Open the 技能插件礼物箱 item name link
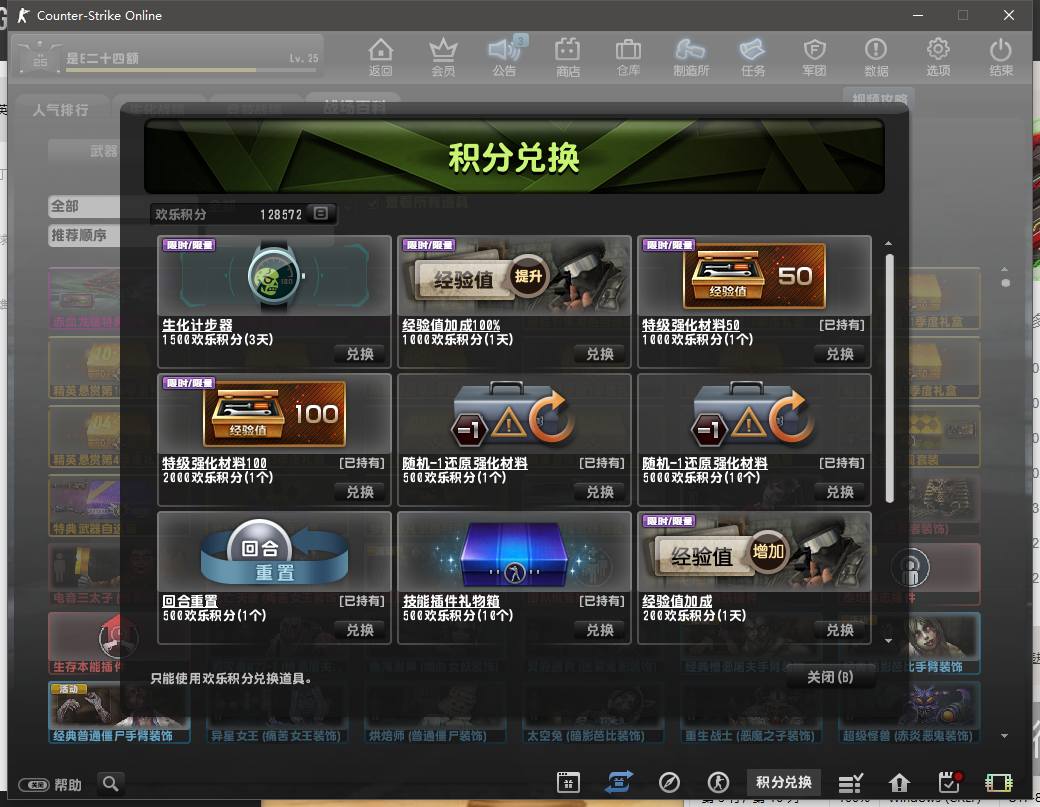Screen dimensions: 1040x807 click(x=451, y=601)
